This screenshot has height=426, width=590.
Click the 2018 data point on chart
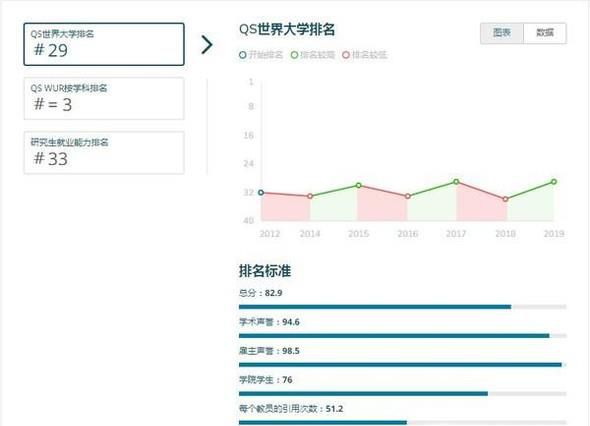(505, 199)
